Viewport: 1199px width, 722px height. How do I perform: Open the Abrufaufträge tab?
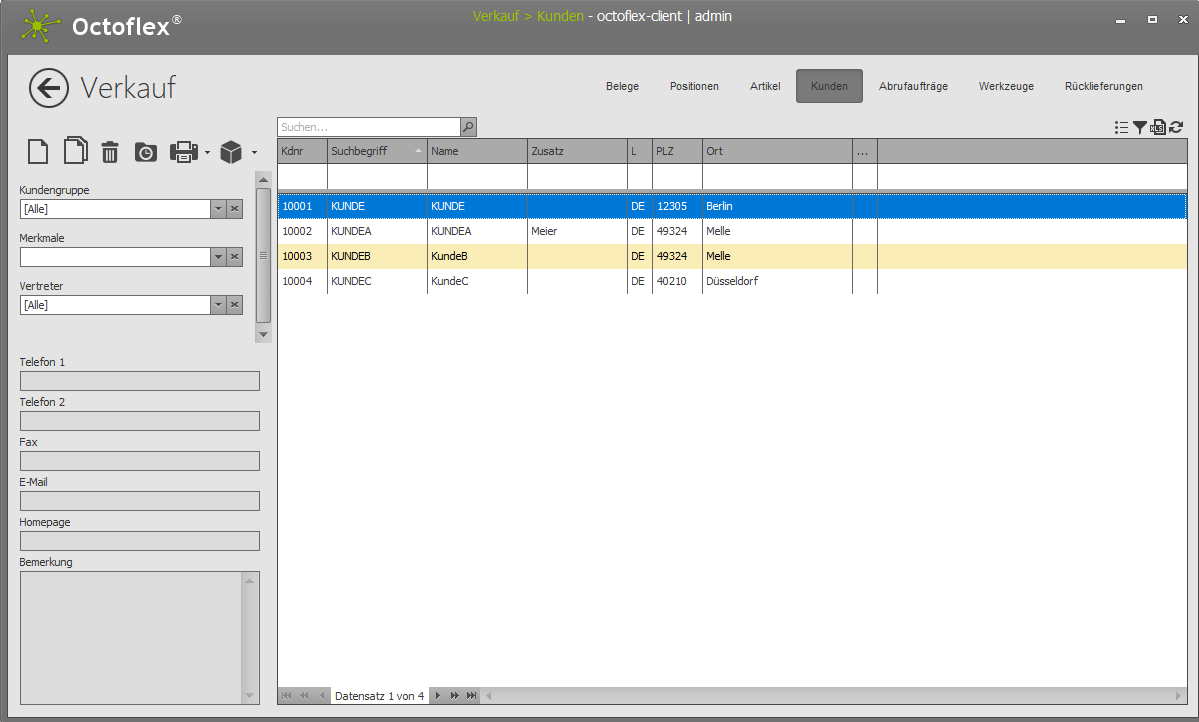[912, 86]
